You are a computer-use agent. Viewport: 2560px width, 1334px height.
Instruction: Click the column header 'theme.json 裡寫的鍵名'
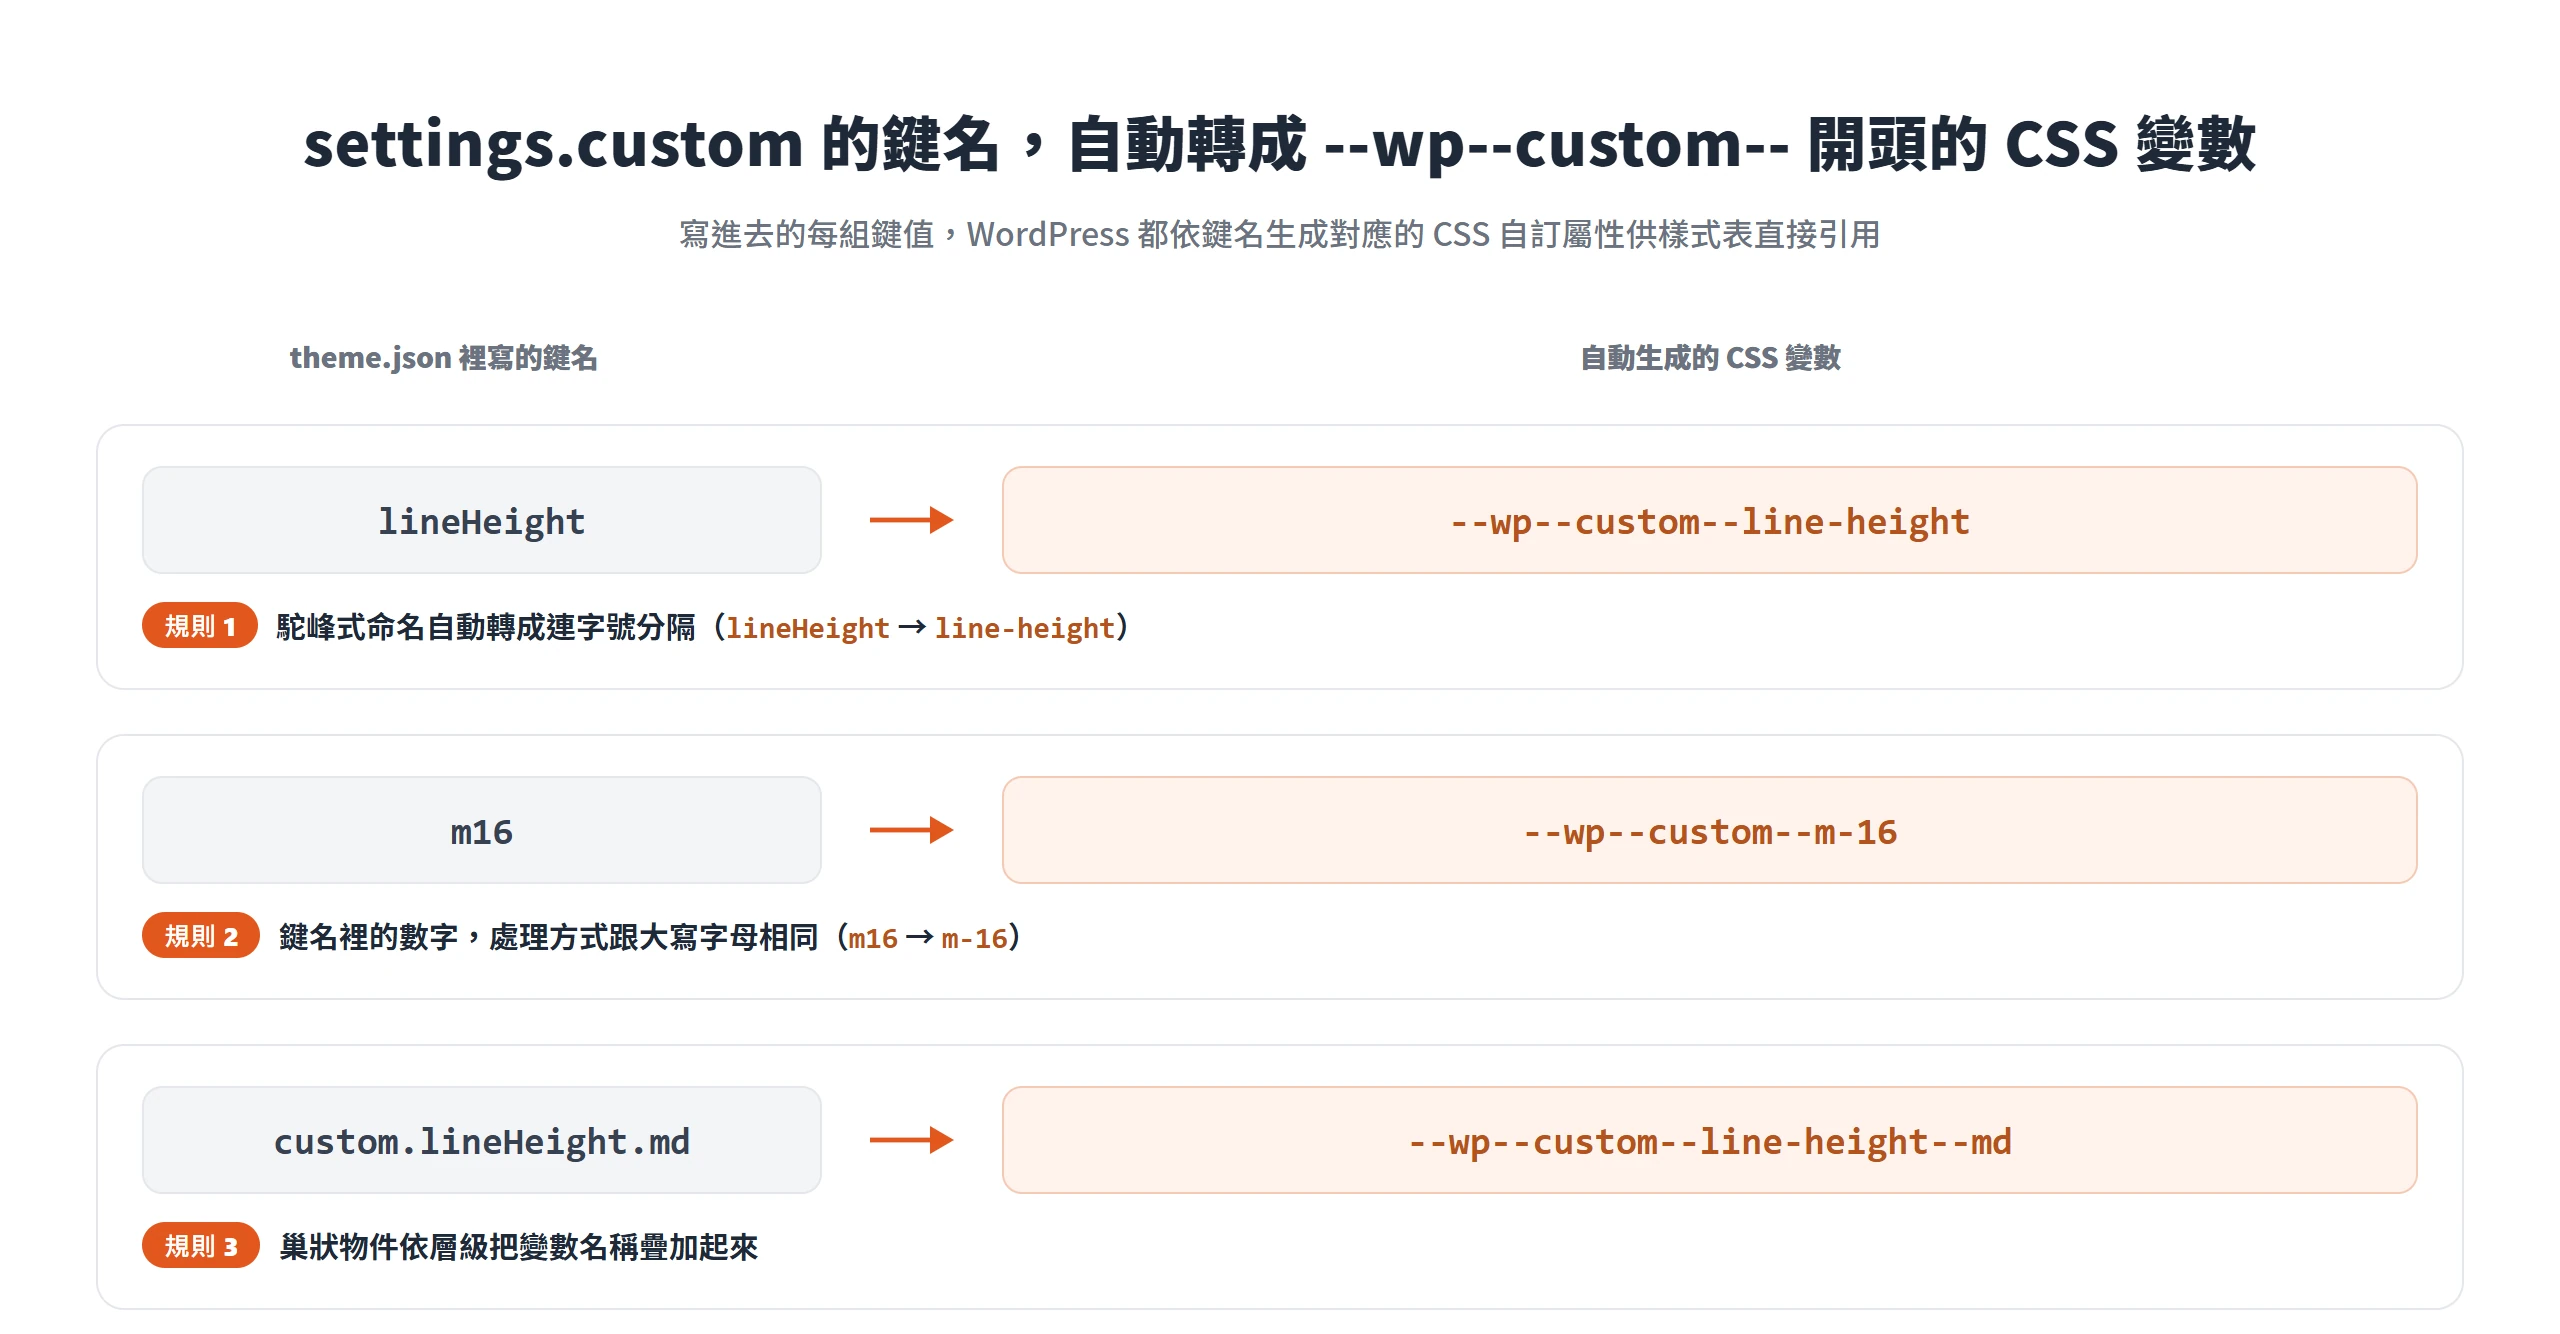pos(443,357)
